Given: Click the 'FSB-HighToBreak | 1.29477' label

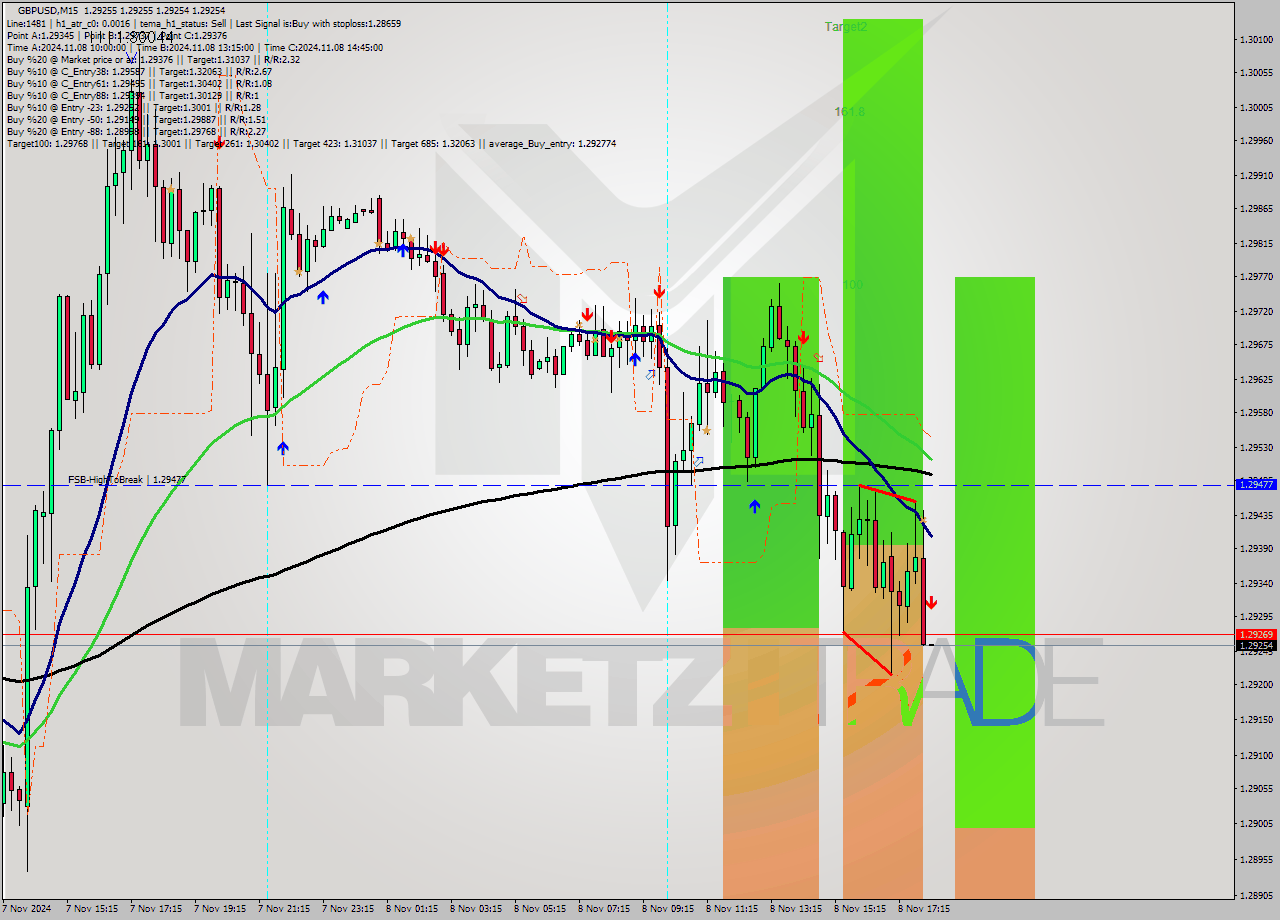Looking at the screenshot, I should click(x=127, y=480).
